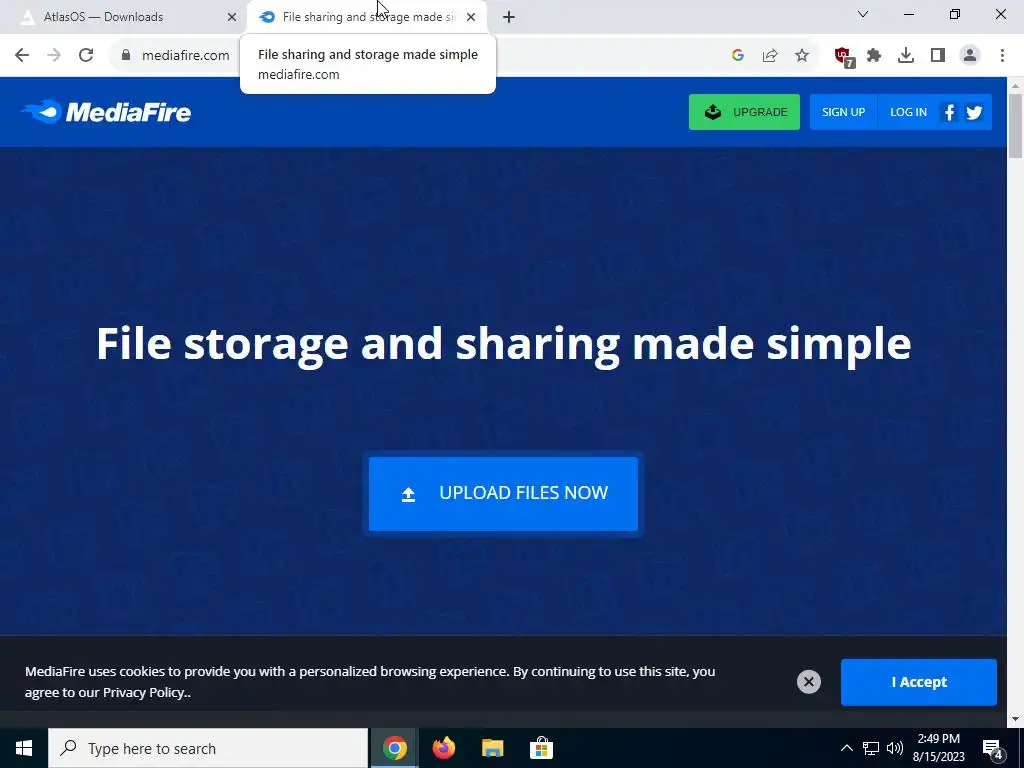
Task: Open the MediaFire logo home link
Action: point(106,112)
